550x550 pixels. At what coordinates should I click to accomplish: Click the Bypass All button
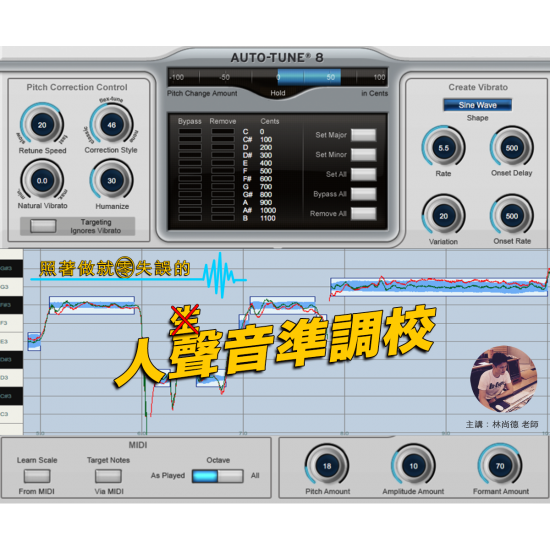coord(363,194)
